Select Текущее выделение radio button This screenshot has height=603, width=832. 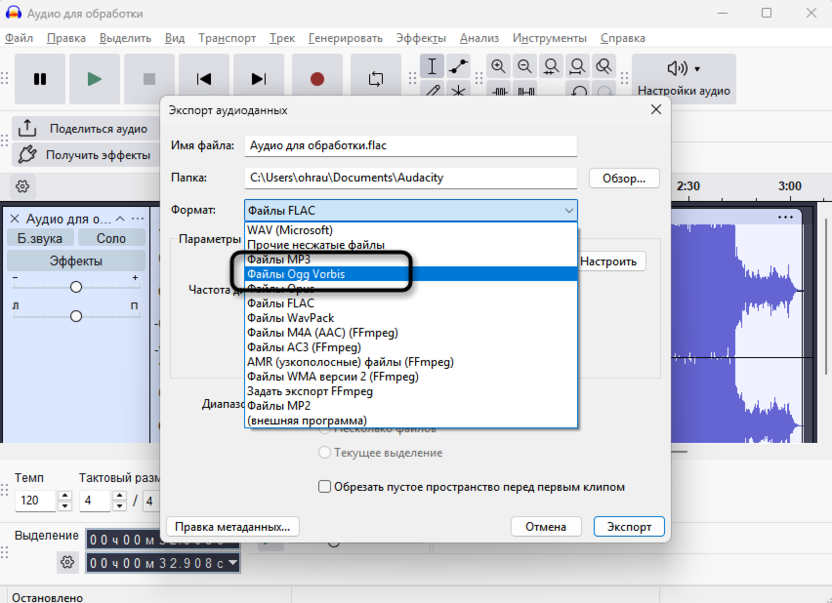[x=324, y=453]
